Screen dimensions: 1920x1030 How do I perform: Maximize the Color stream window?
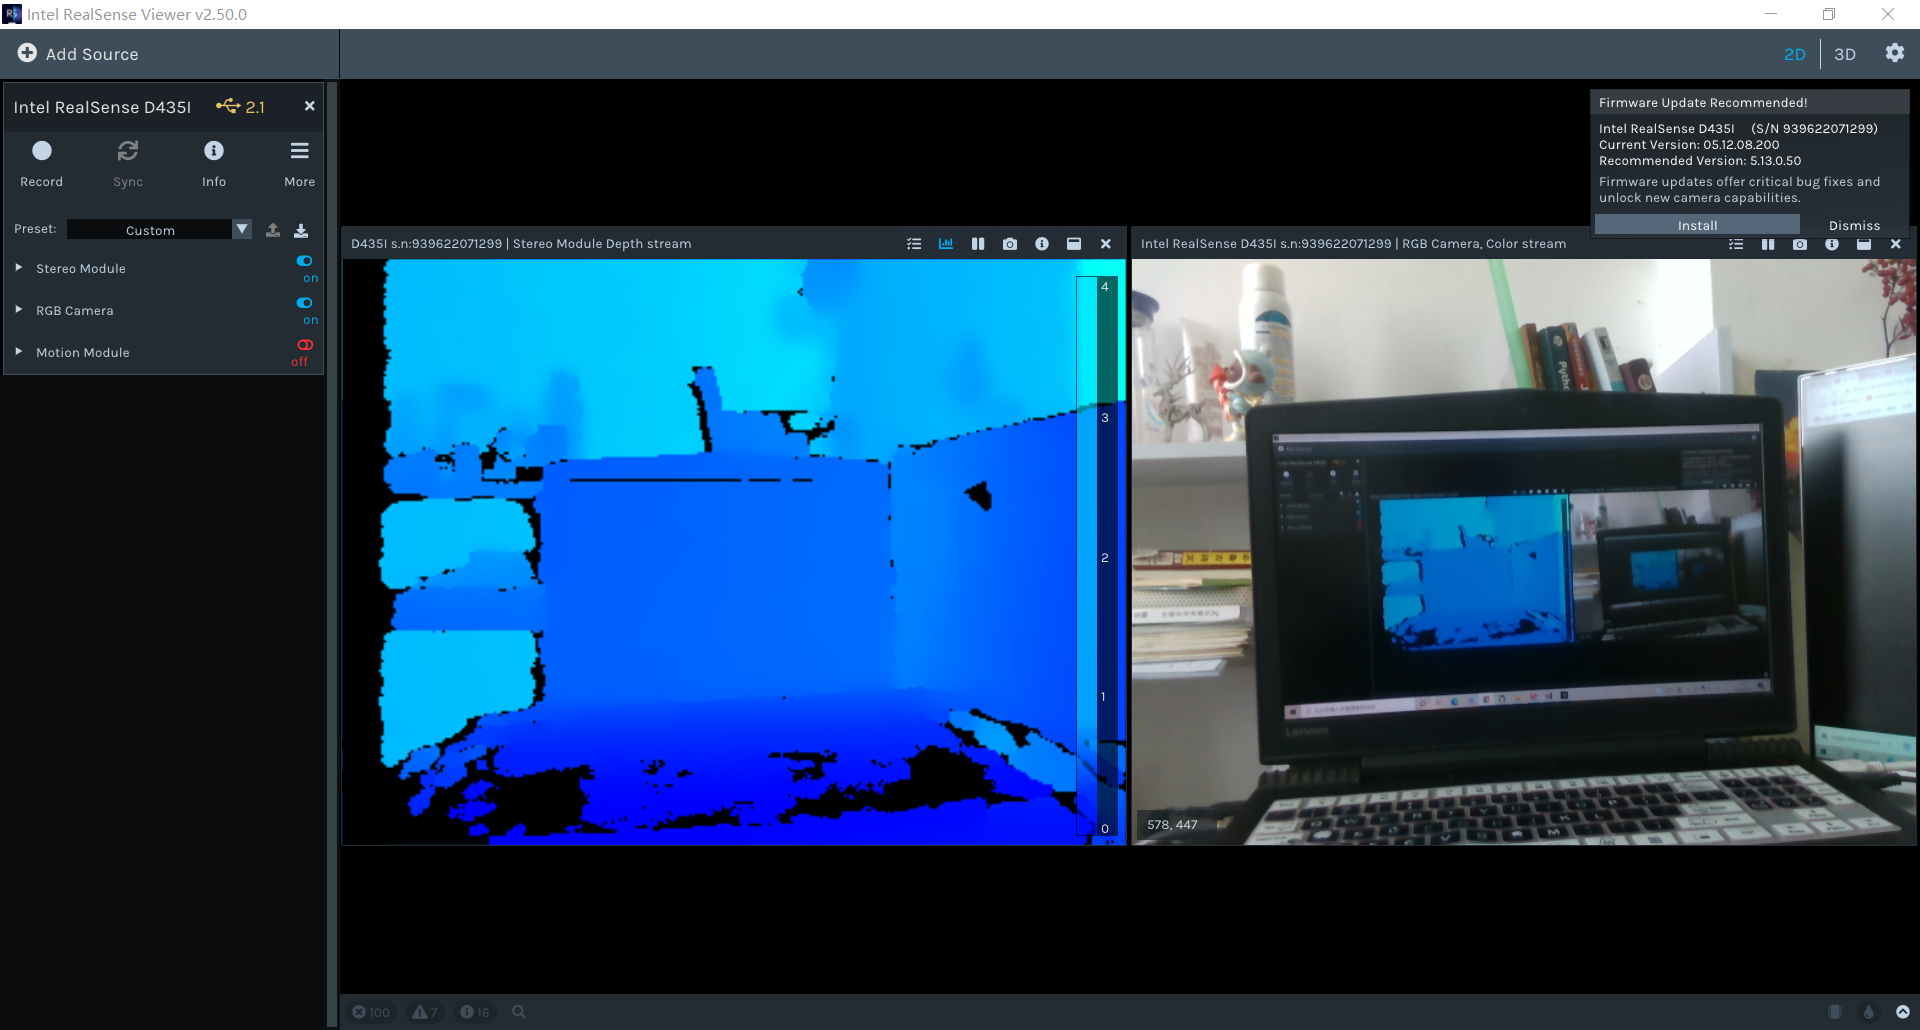coord(1864,244)
